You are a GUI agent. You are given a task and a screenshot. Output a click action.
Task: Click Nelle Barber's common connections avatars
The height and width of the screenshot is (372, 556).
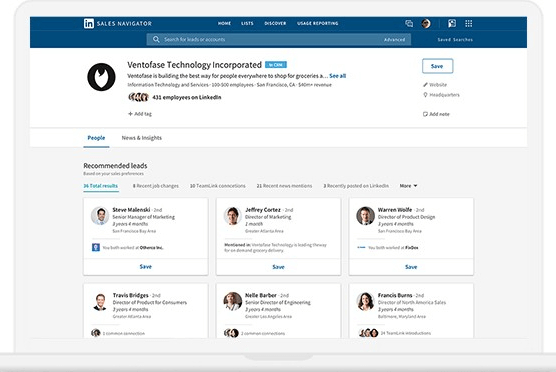(x=232, y=333)
